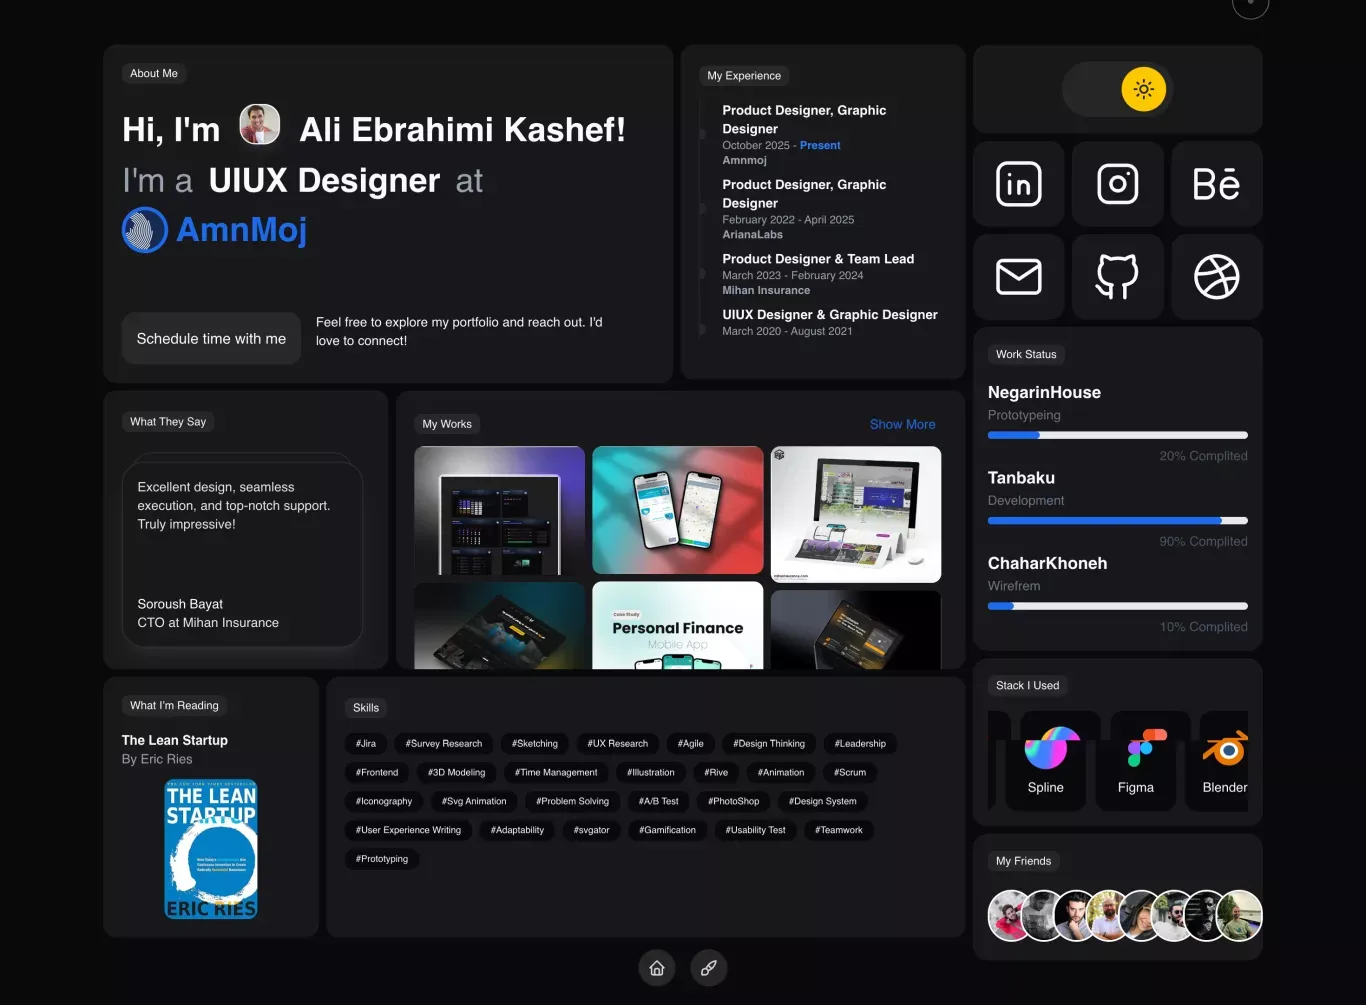Click the #Leadership skill tag
The height and width of the screenshot is (1005, 1366).
[860, 744]
